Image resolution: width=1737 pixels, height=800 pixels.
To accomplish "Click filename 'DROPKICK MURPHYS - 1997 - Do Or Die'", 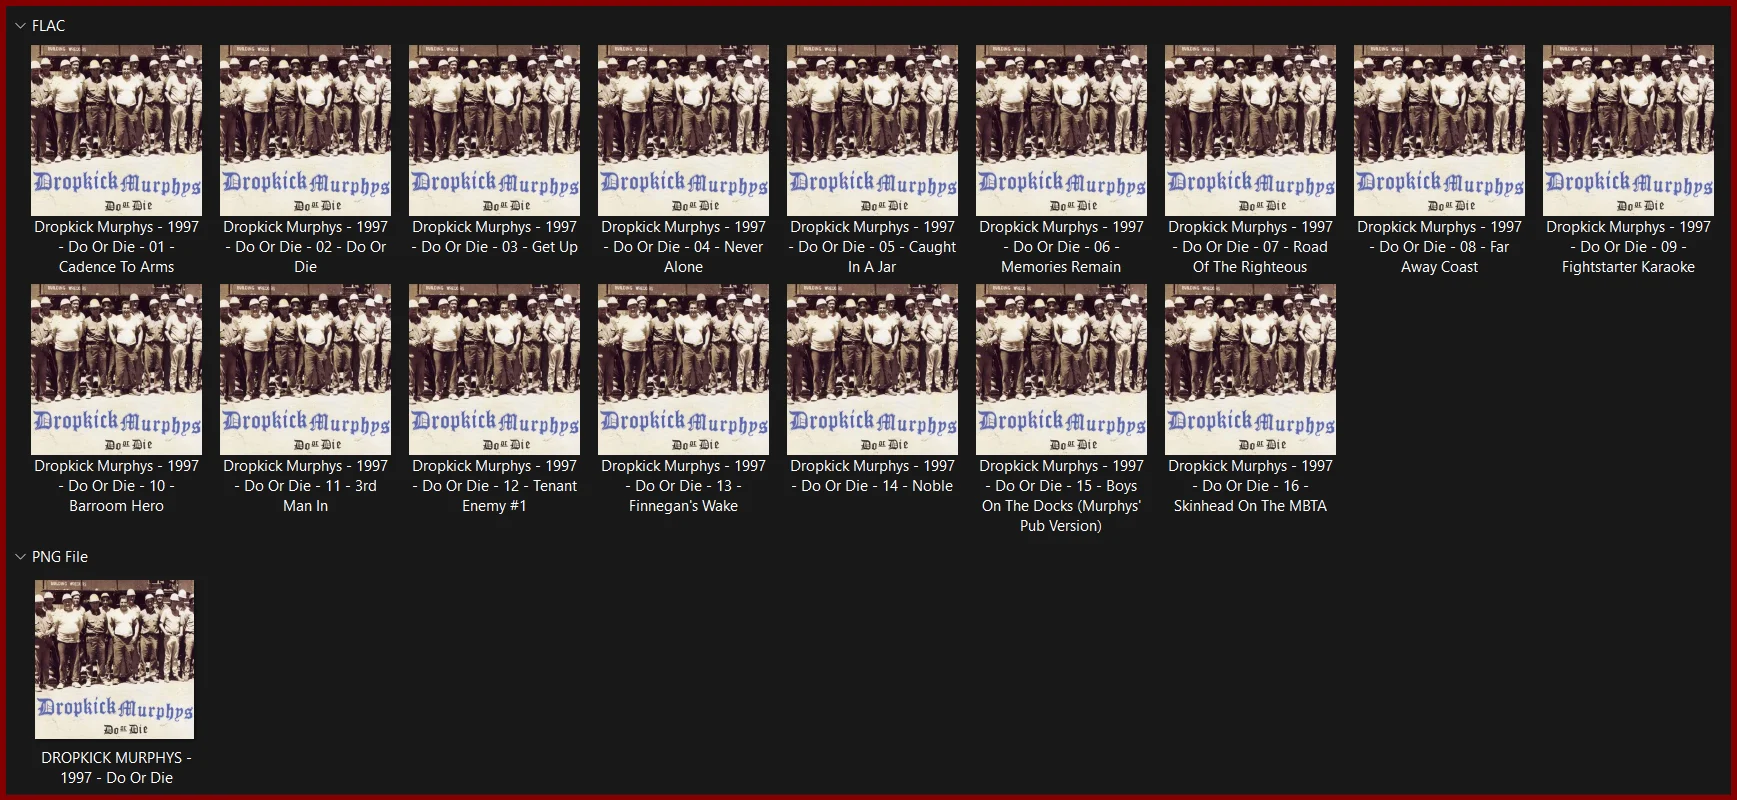I will 116,768.
